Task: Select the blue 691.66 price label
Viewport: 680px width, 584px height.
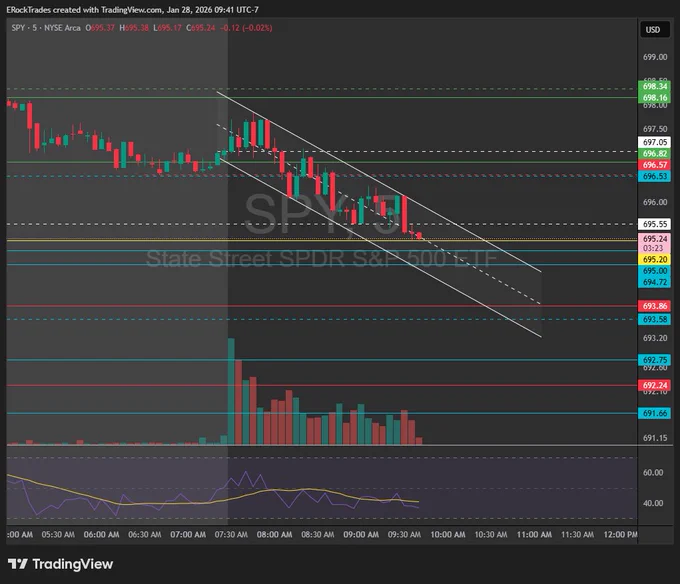Action: [654, 413]
